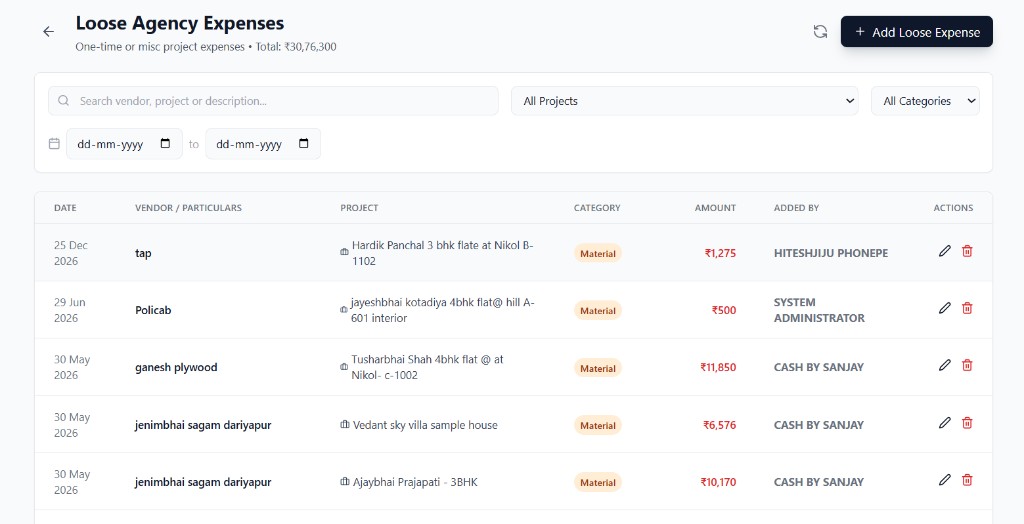Click amount ₹500
This screenshot has height=524, width=1024.
[724, 310]
